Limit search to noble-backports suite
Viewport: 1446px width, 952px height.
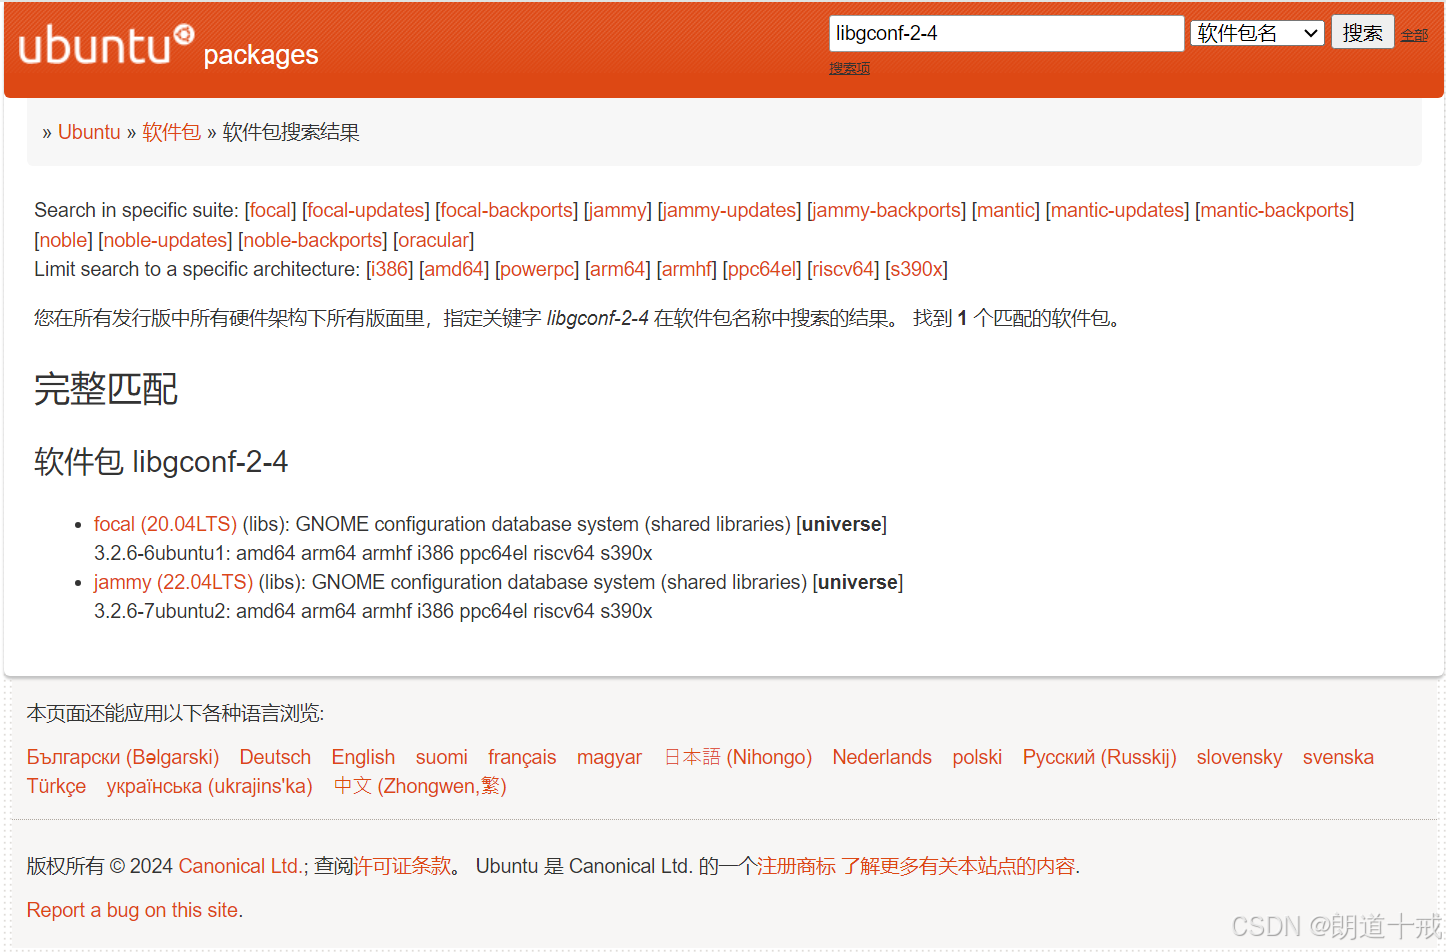click(313, 240)
